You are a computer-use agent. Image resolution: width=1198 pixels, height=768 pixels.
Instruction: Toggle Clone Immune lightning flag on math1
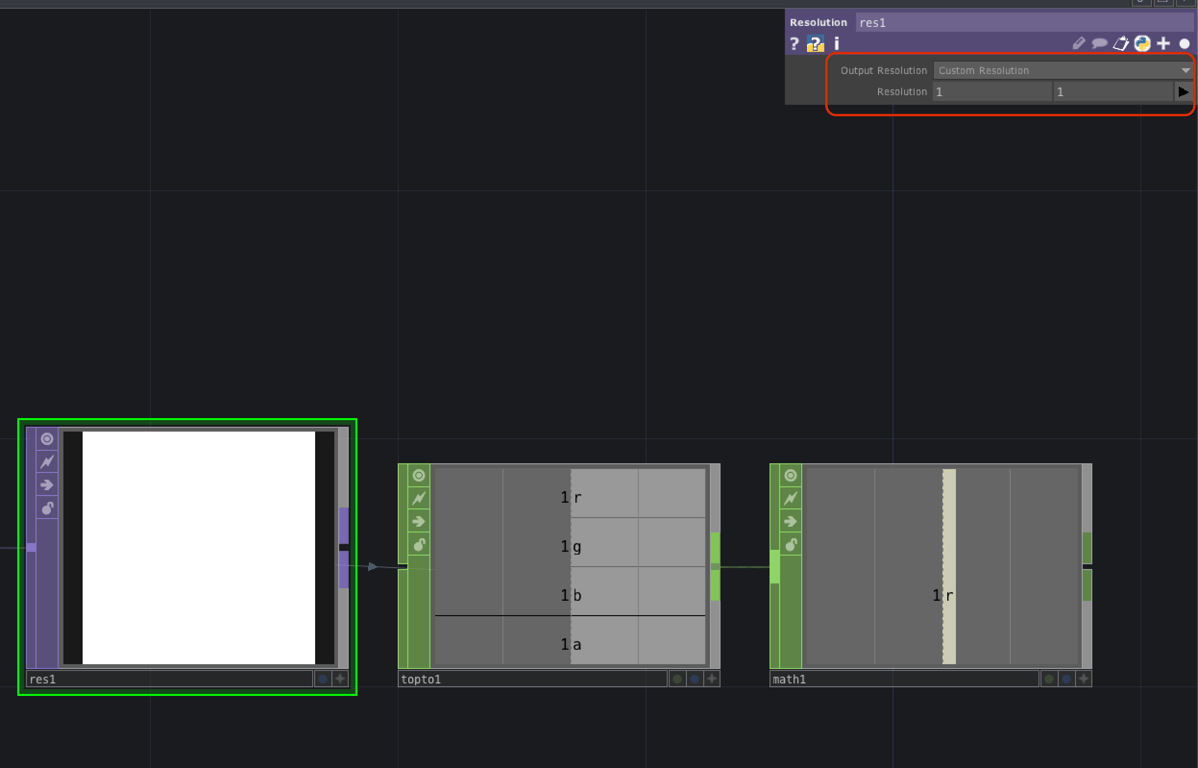(791, 498)
